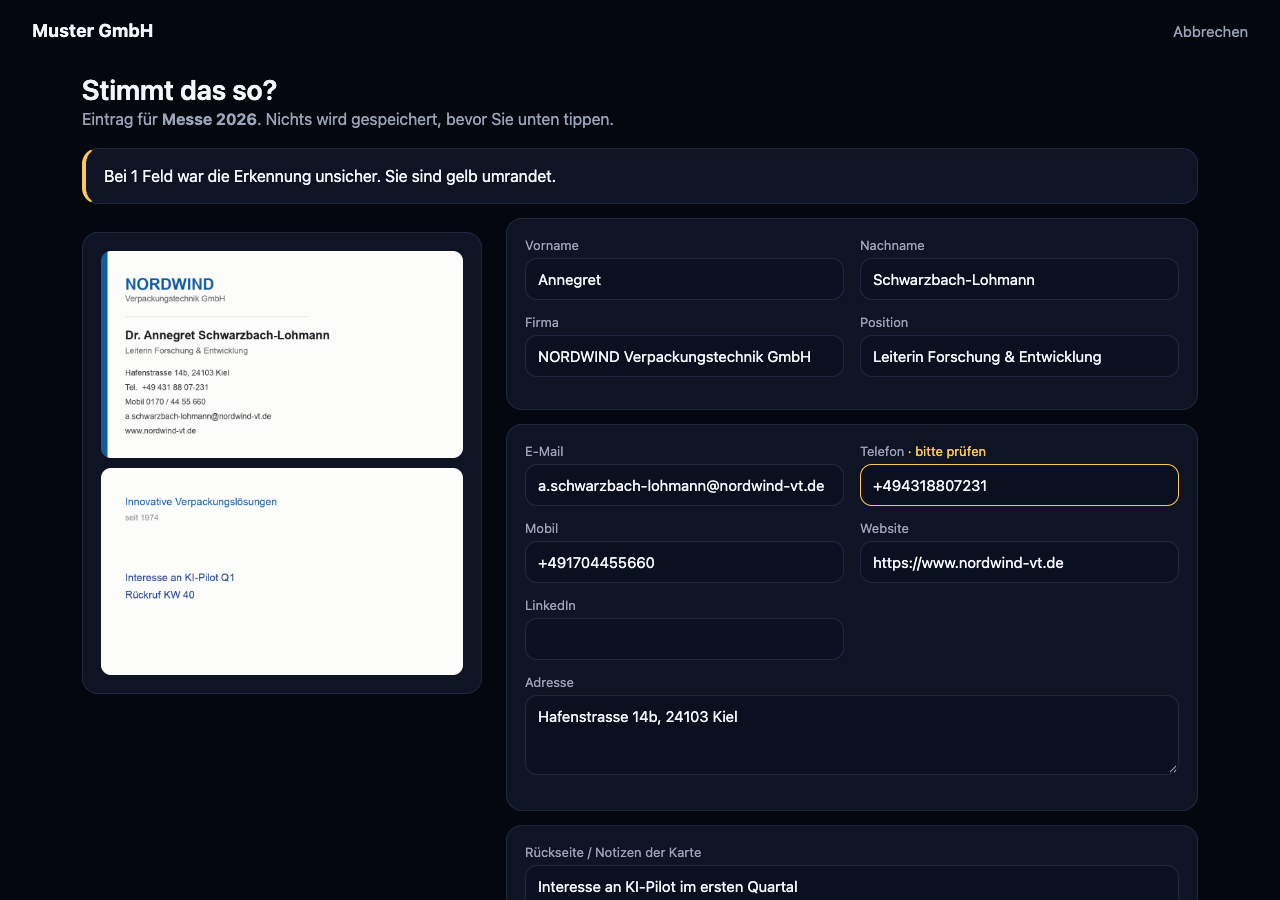Viewport: 1280px width, 900px height.
Task: Edit the Website URL field
Action: tap(1019, 562)
